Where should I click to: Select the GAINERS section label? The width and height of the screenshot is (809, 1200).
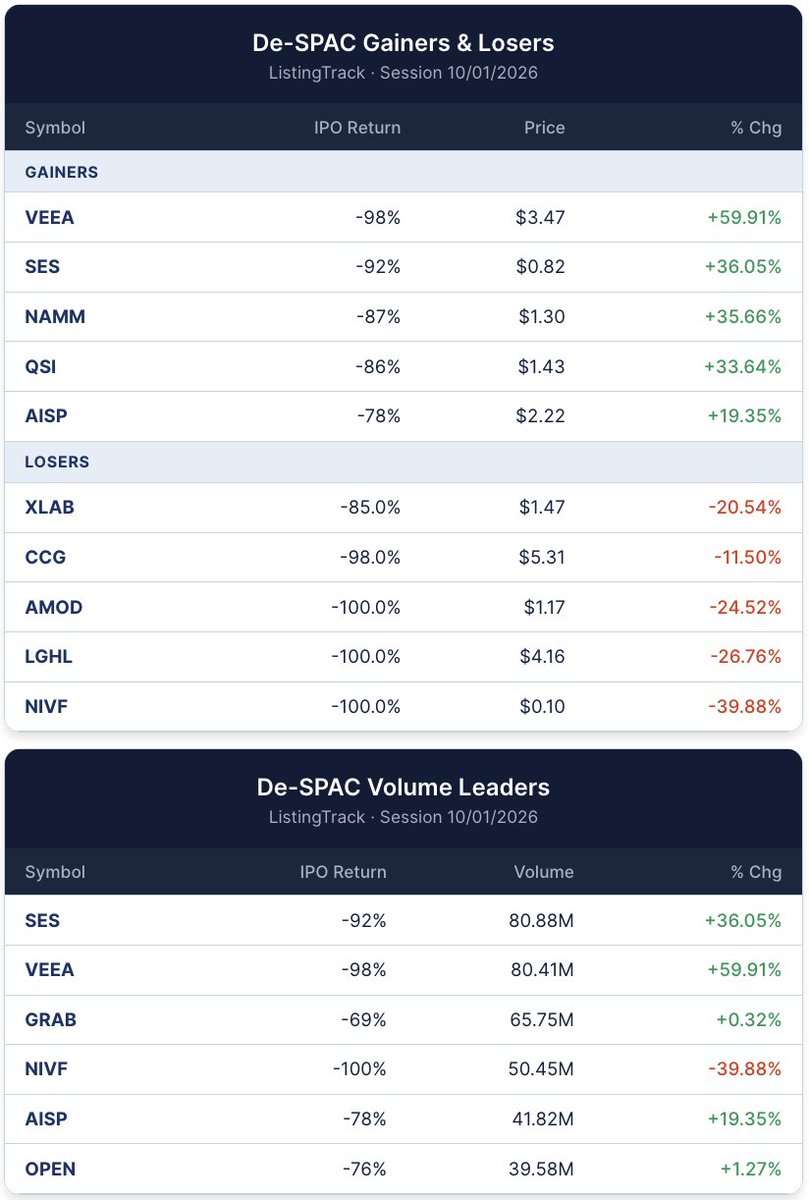pyautogui.click(x=61, y=172)
